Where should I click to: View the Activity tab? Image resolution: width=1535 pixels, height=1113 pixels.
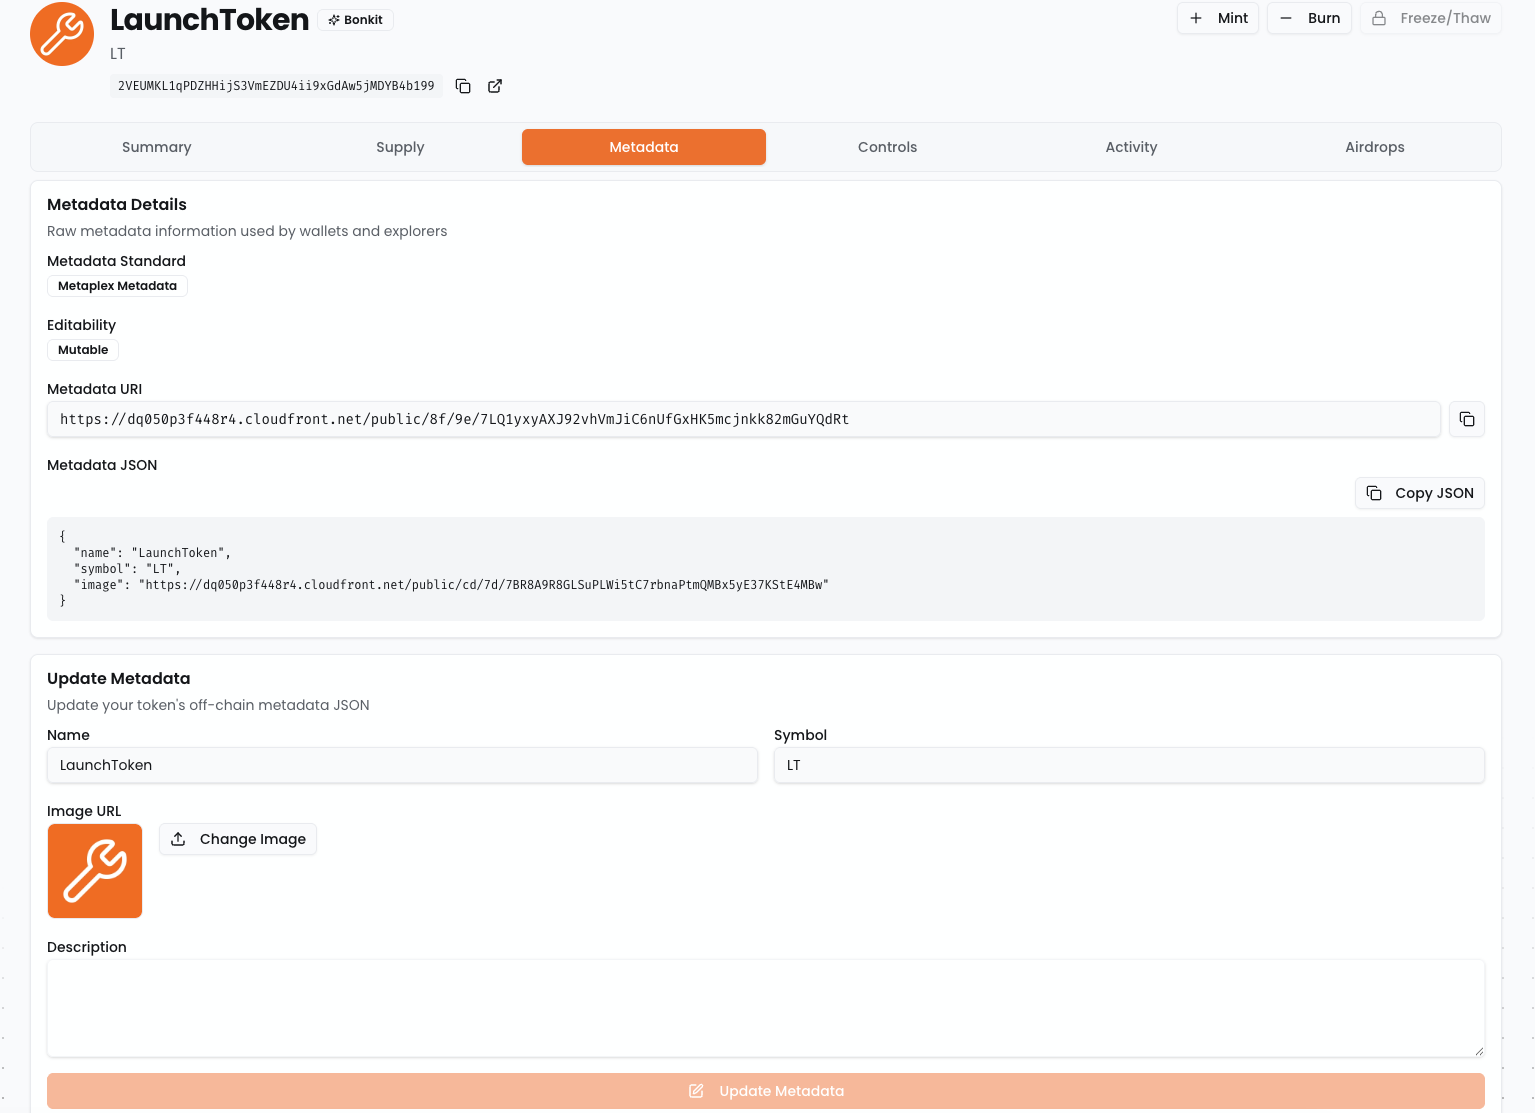tap(1131, 147)
